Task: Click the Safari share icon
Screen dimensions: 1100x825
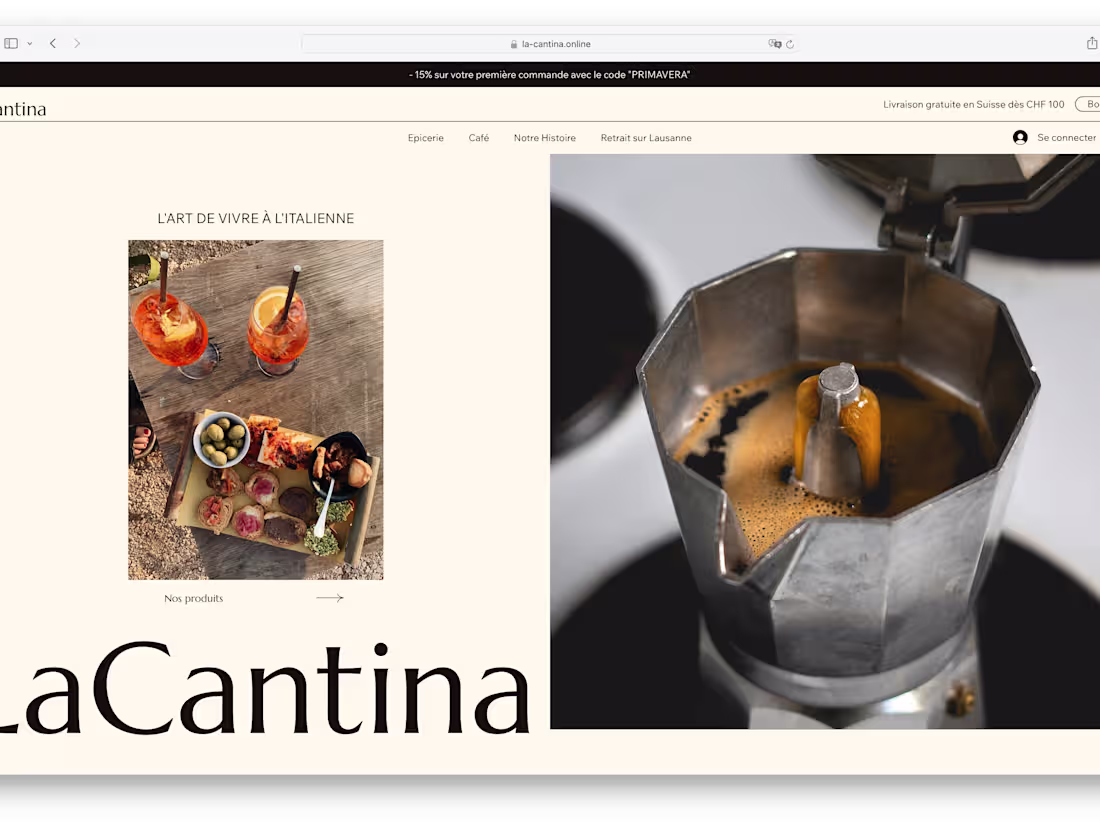Action: tap(1091, 43)
